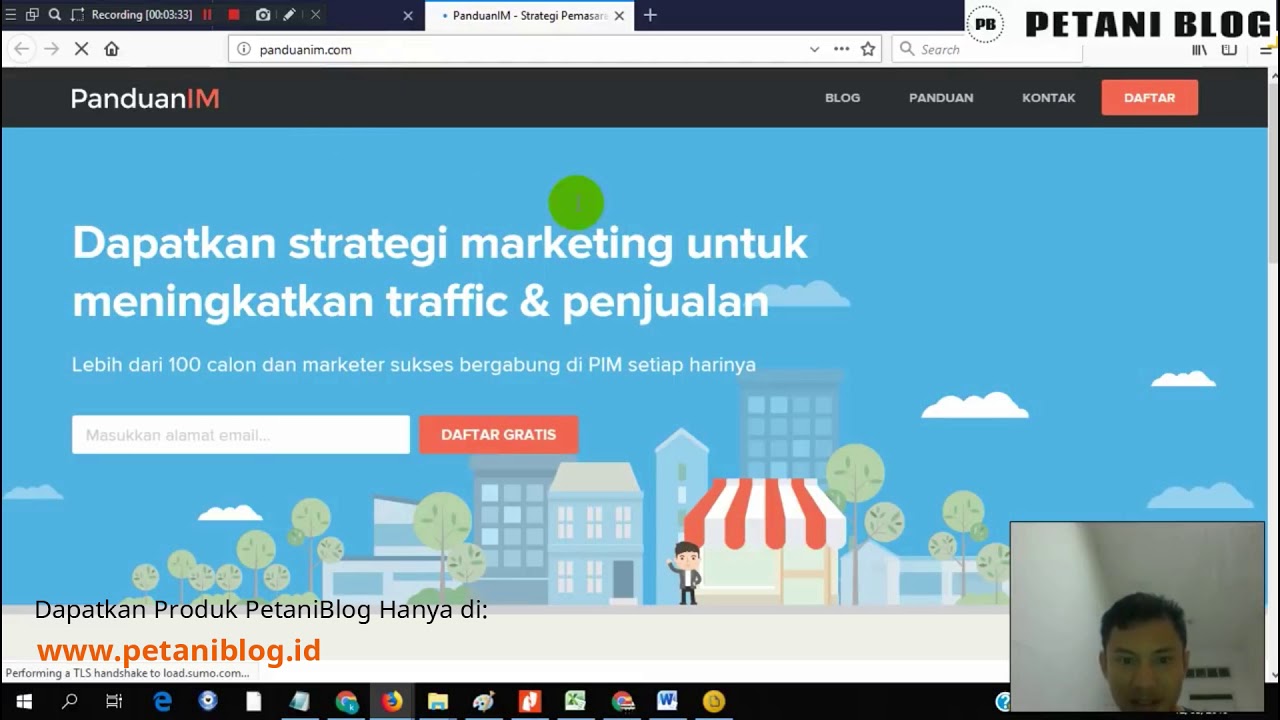
Task: Launch Microsoft Edge from the taskbar
Action: point(162,702)
